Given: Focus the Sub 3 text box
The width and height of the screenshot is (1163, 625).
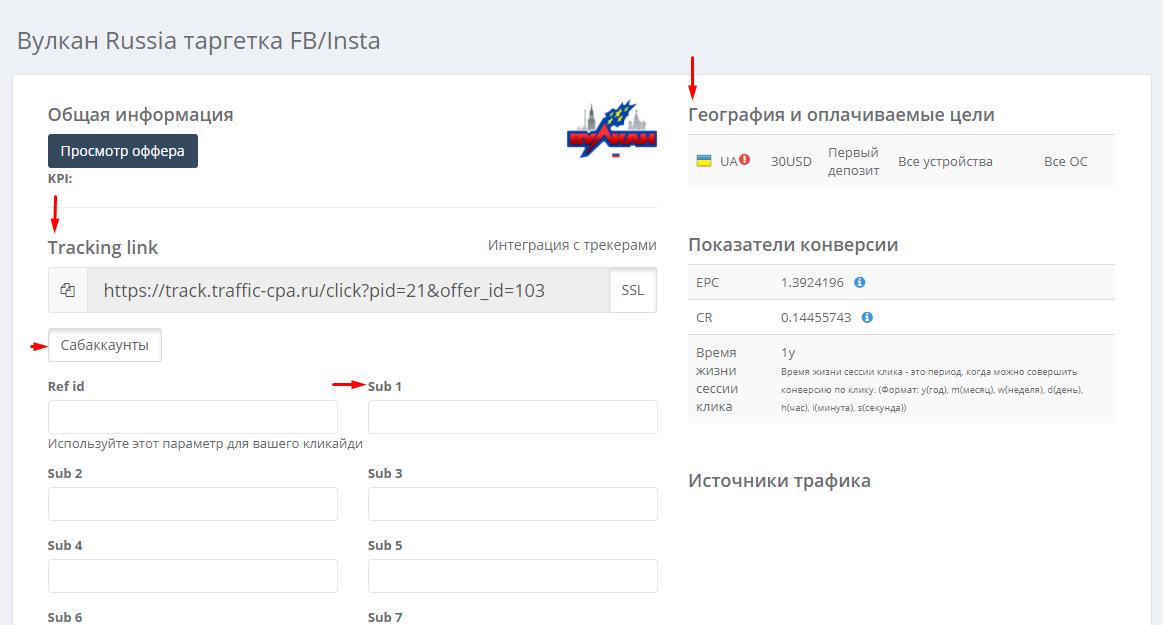Looking at the screenshot, I should coord(512,504).
